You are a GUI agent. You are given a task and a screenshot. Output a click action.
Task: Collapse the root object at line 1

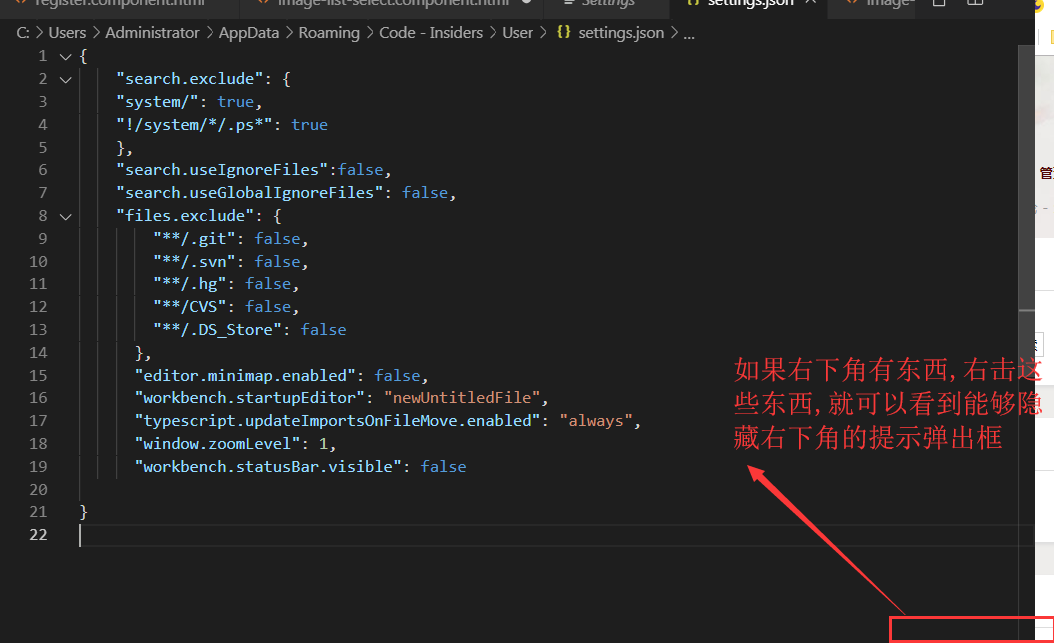tap(65, 56)
